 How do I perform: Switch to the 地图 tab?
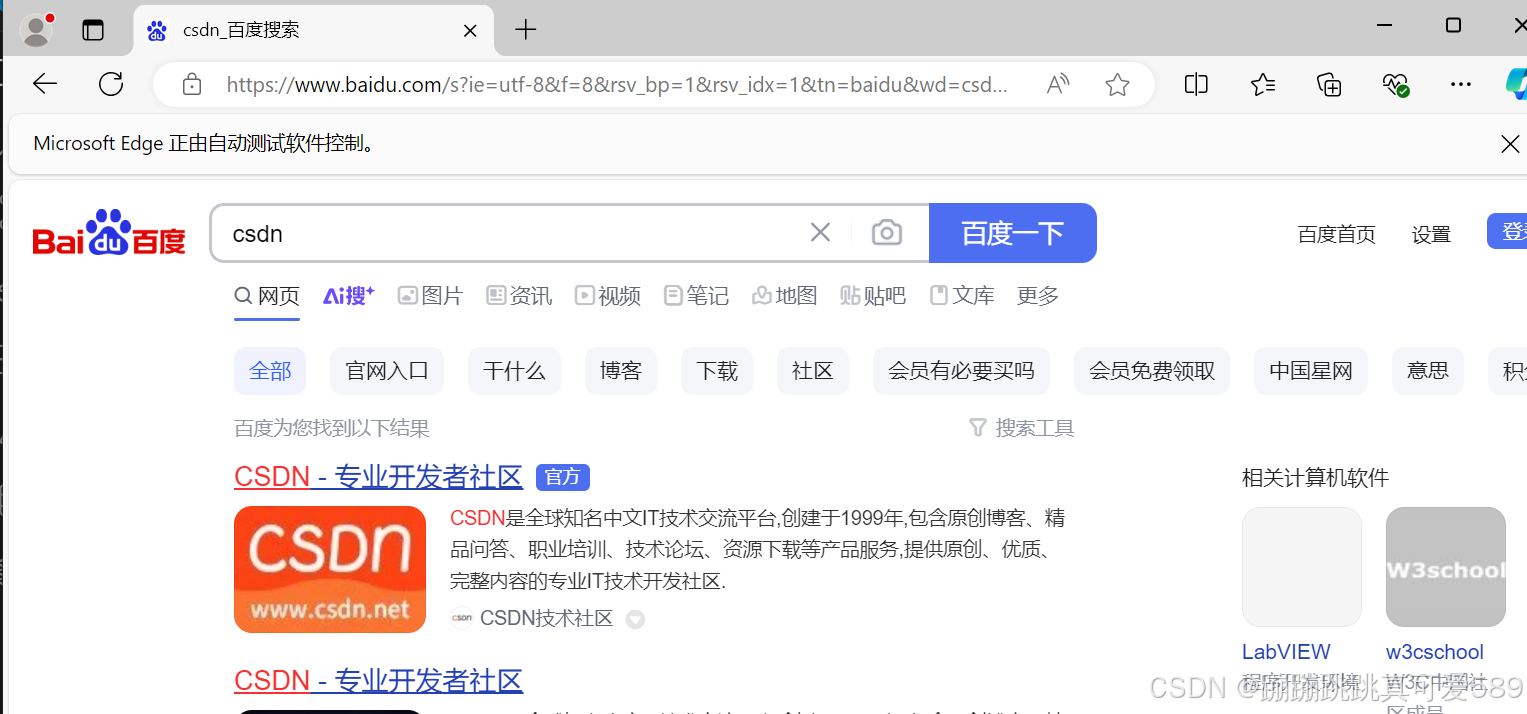[x=785, y=296]
